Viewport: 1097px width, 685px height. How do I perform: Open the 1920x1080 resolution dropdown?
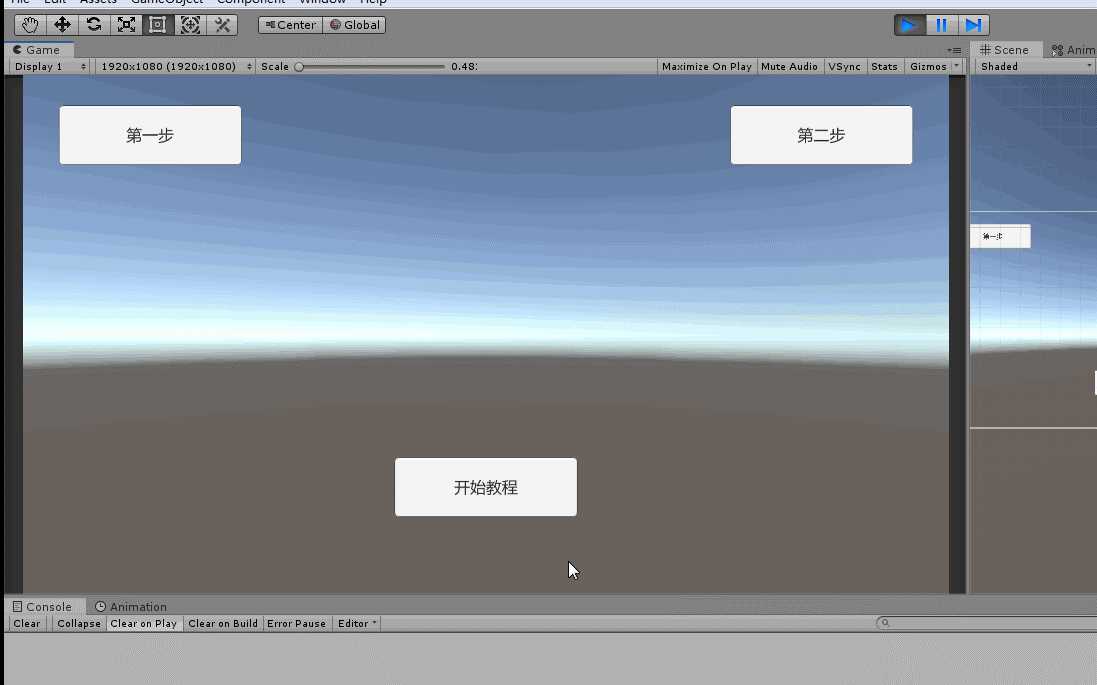[x=176, y=66]
